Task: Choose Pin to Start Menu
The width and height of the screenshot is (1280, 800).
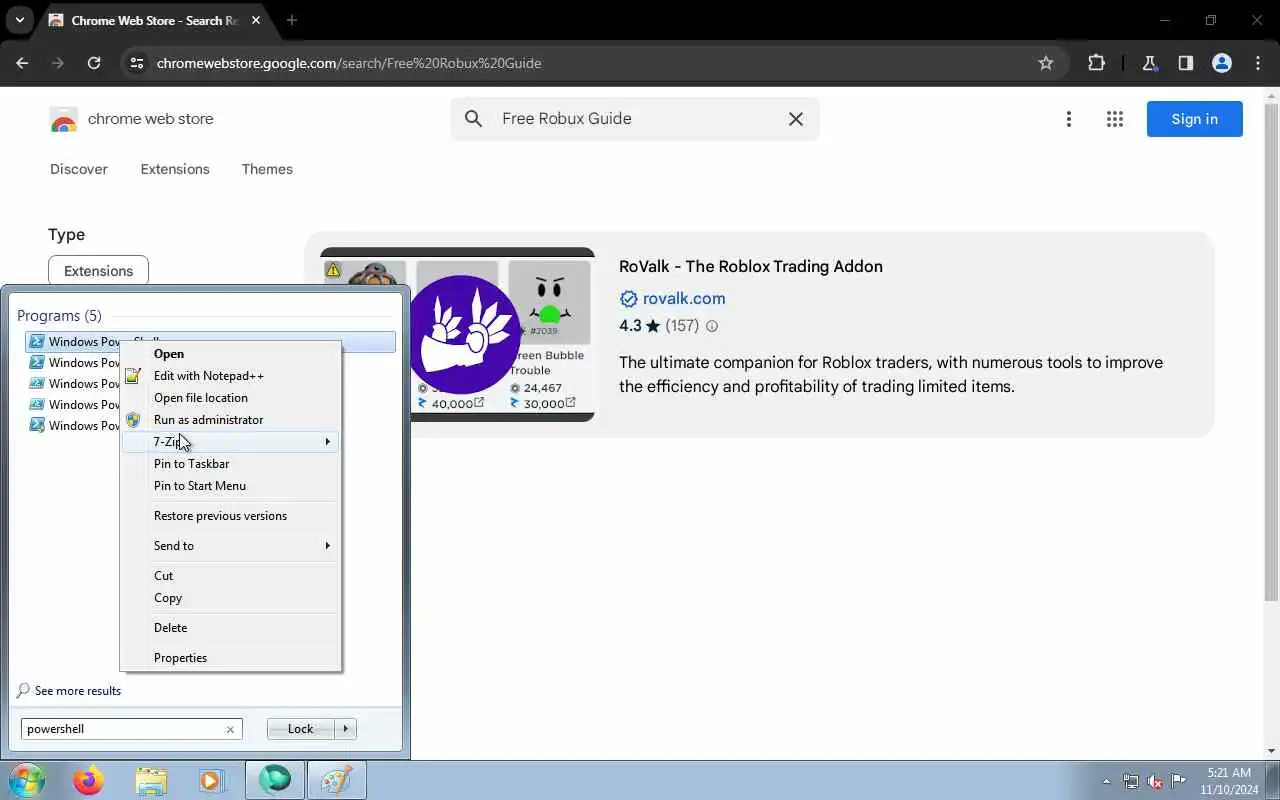Action: click(x=230, y=486)
